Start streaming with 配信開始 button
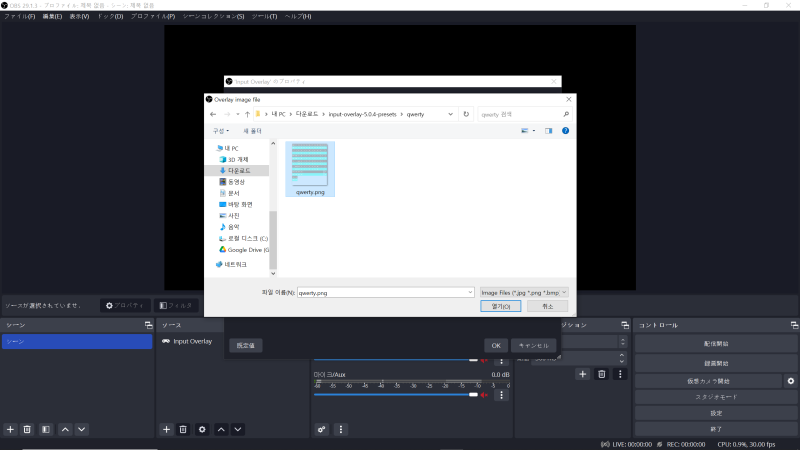Viewport: 800px width, 450px height. point(715,344)
